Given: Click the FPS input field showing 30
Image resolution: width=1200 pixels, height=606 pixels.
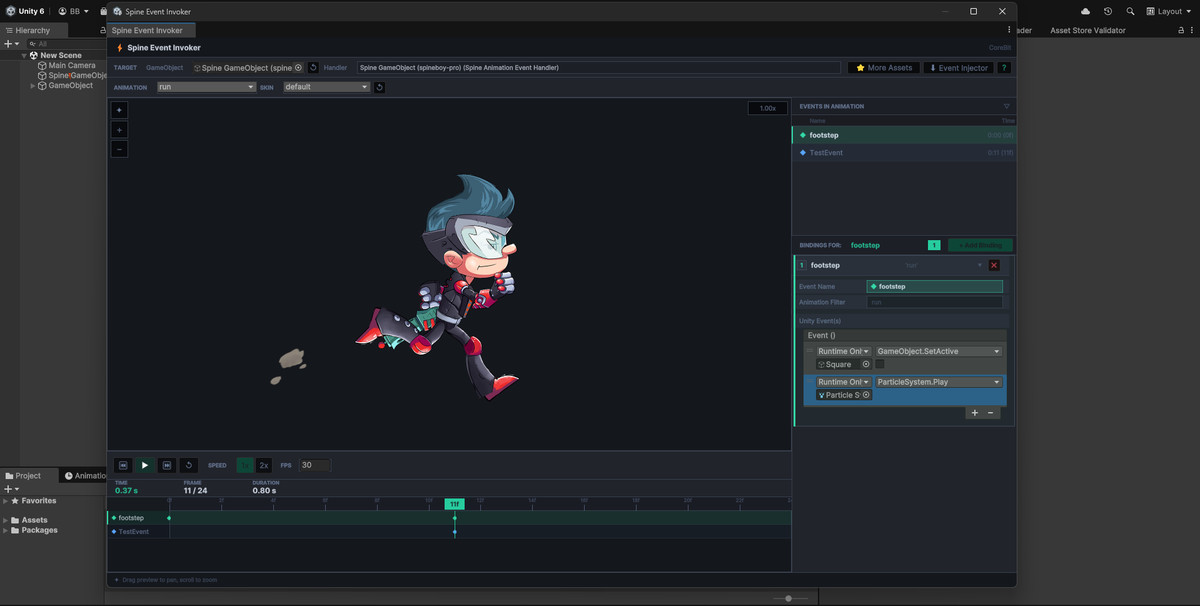Looking at the screenshot, I should [315, 465].
